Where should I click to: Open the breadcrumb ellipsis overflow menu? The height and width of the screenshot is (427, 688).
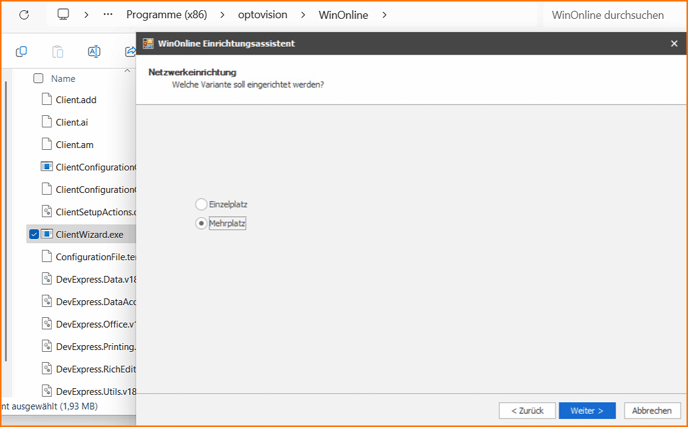click(x=108, y=15)
